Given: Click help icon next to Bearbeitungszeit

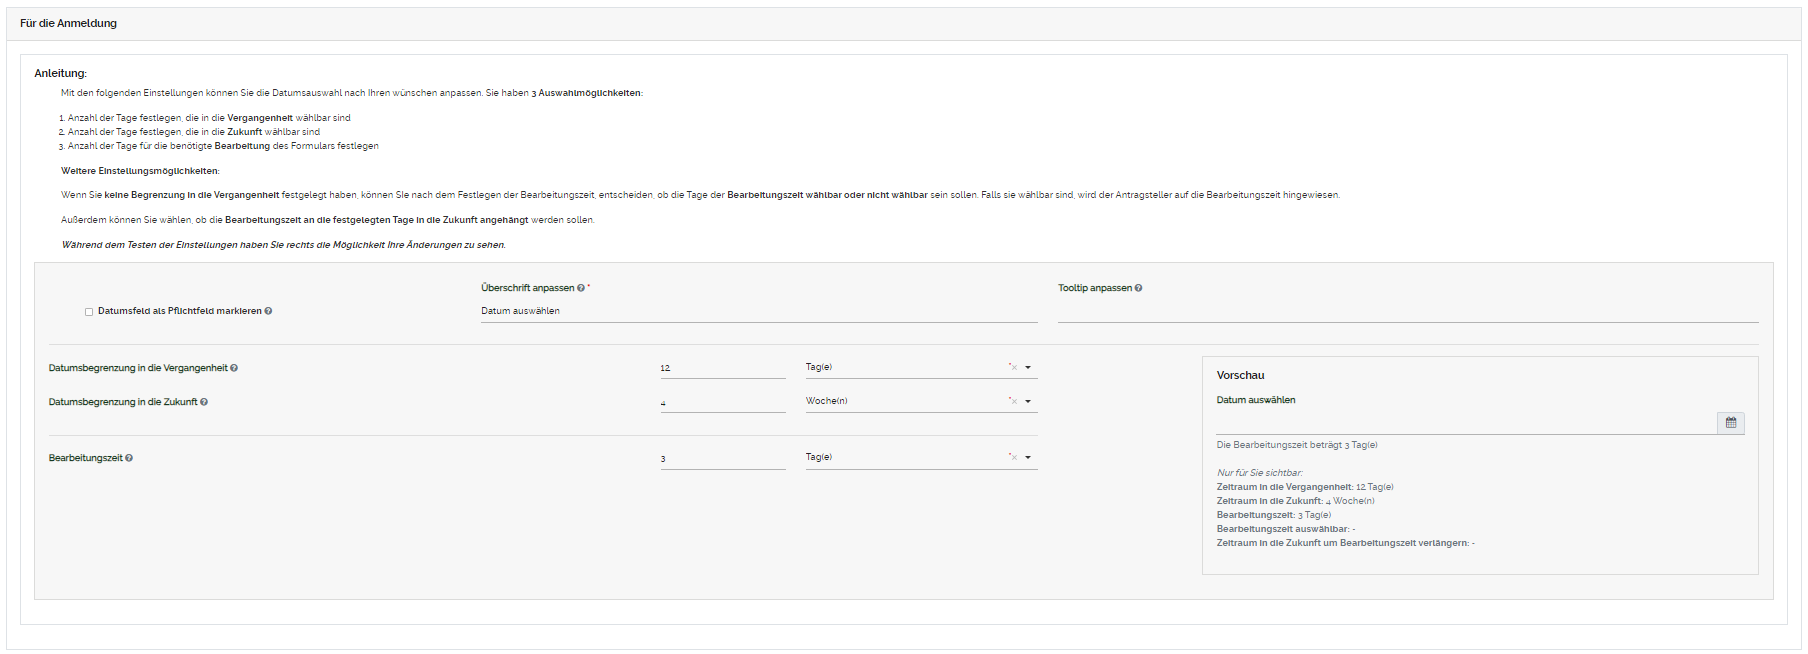Looking at the screenshot, I should (129, 458).
